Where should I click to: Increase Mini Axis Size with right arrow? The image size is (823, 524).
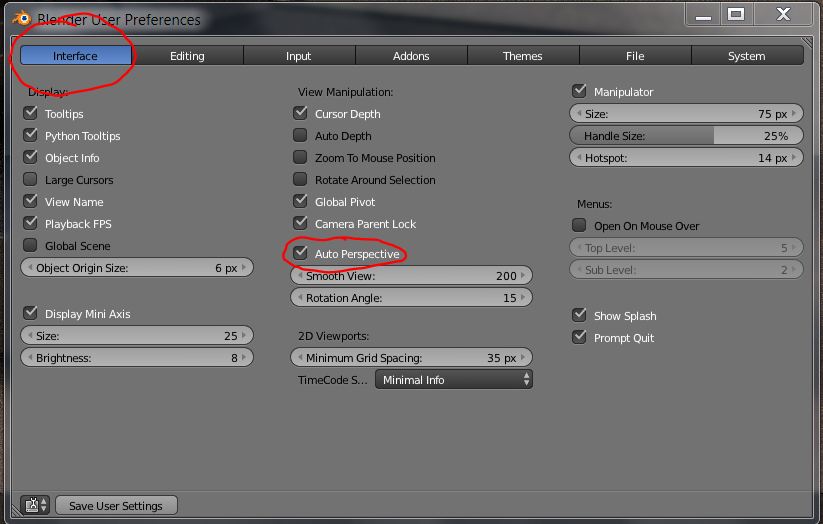[x=244, y=336]
